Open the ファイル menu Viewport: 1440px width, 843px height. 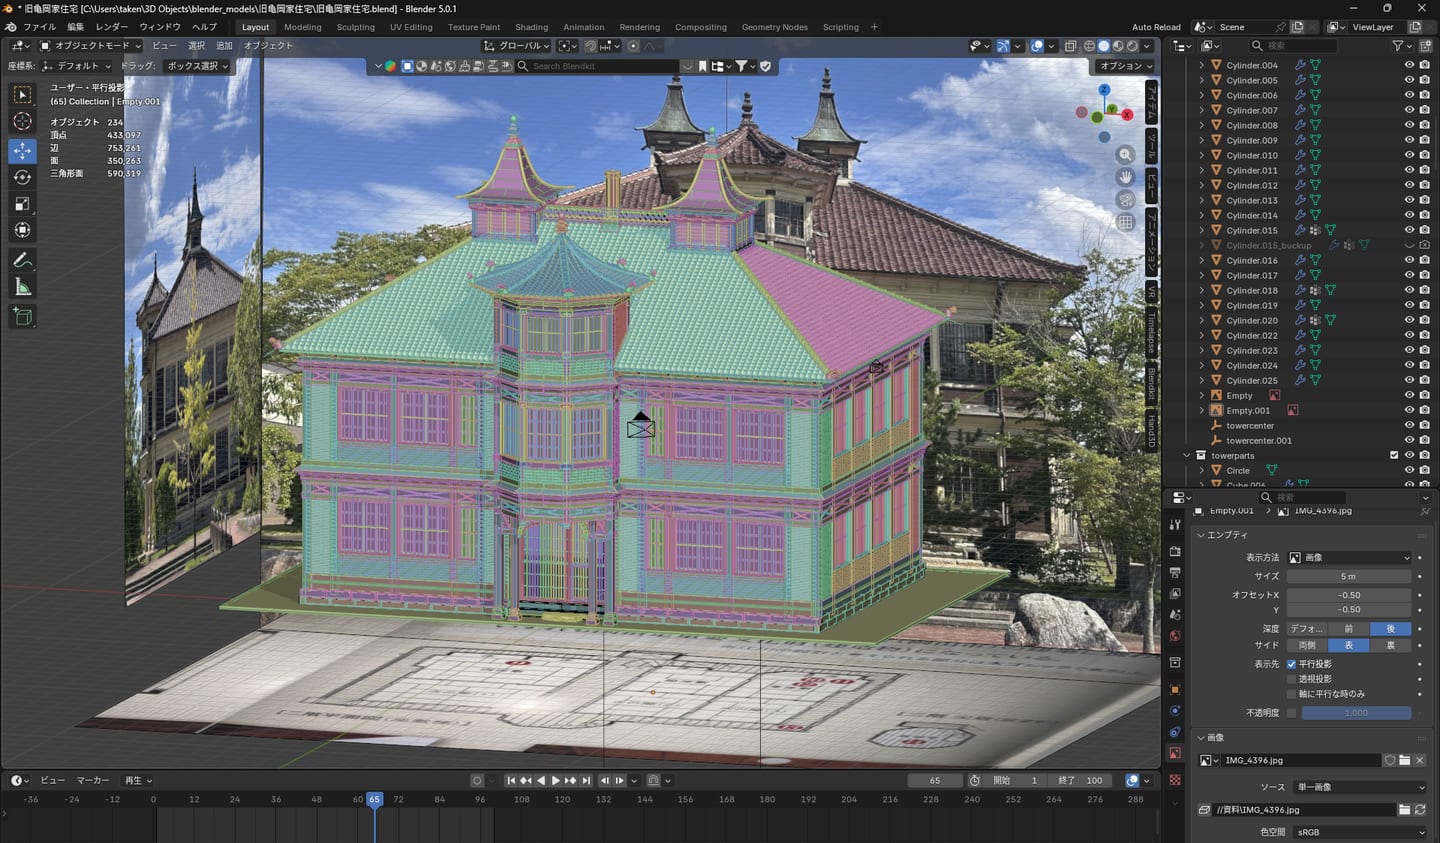[40, 27]
